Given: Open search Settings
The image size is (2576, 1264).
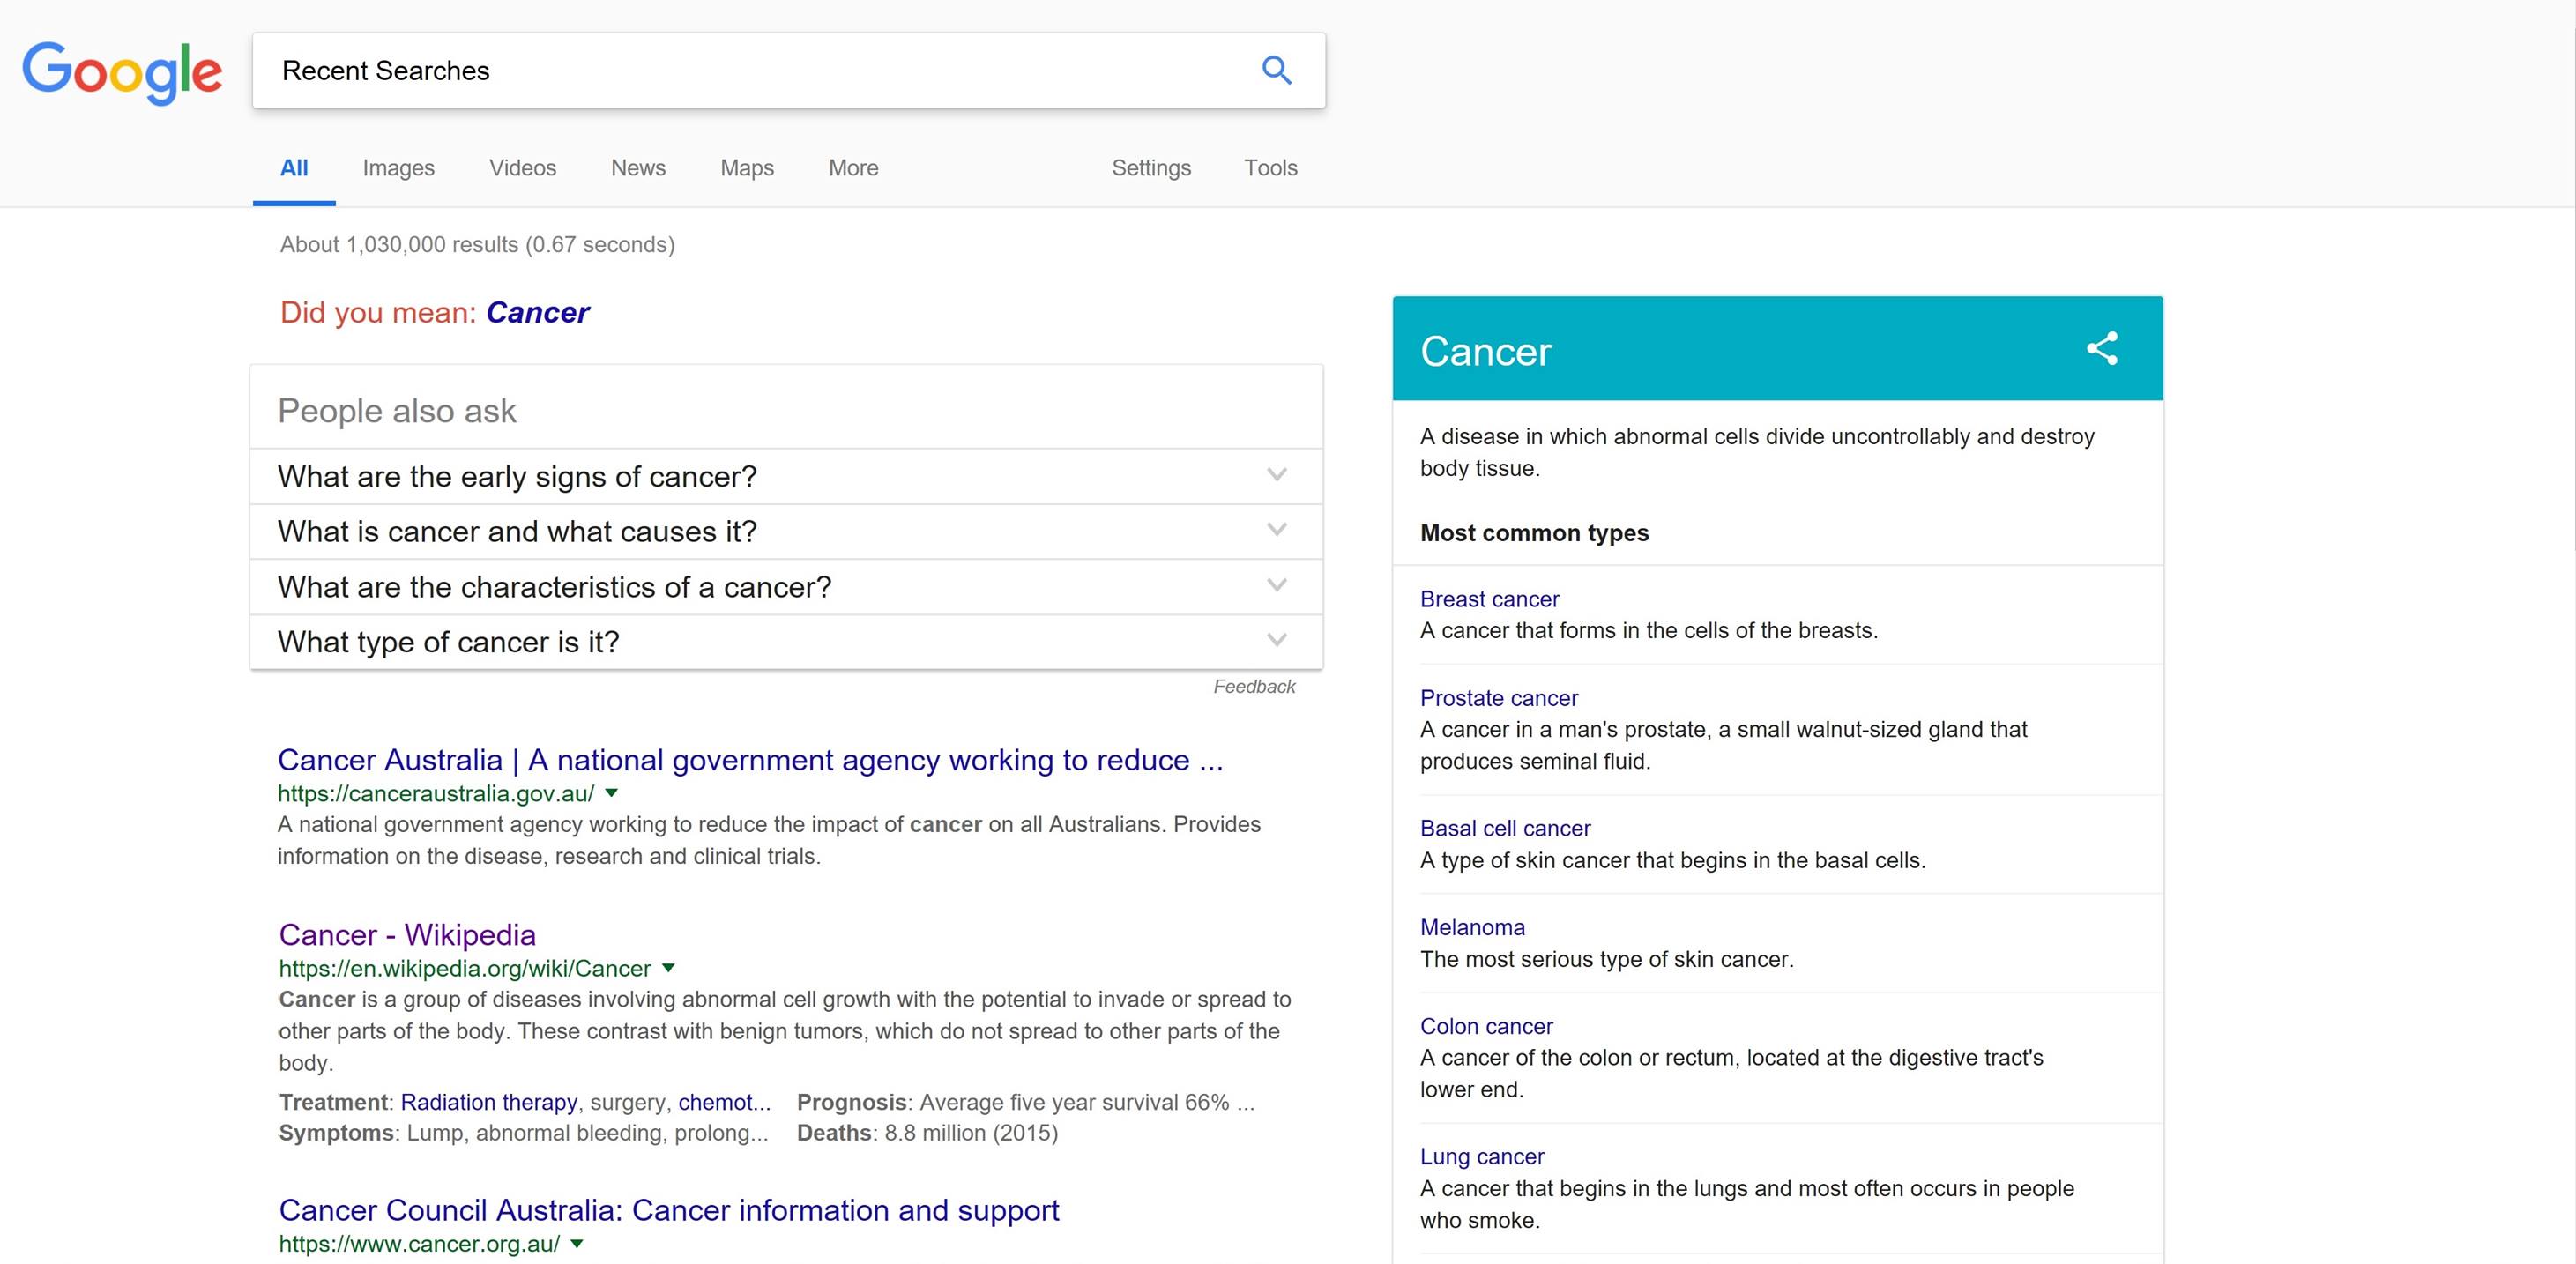Looking at the screenshot, I should click(x=1151, y=168).
